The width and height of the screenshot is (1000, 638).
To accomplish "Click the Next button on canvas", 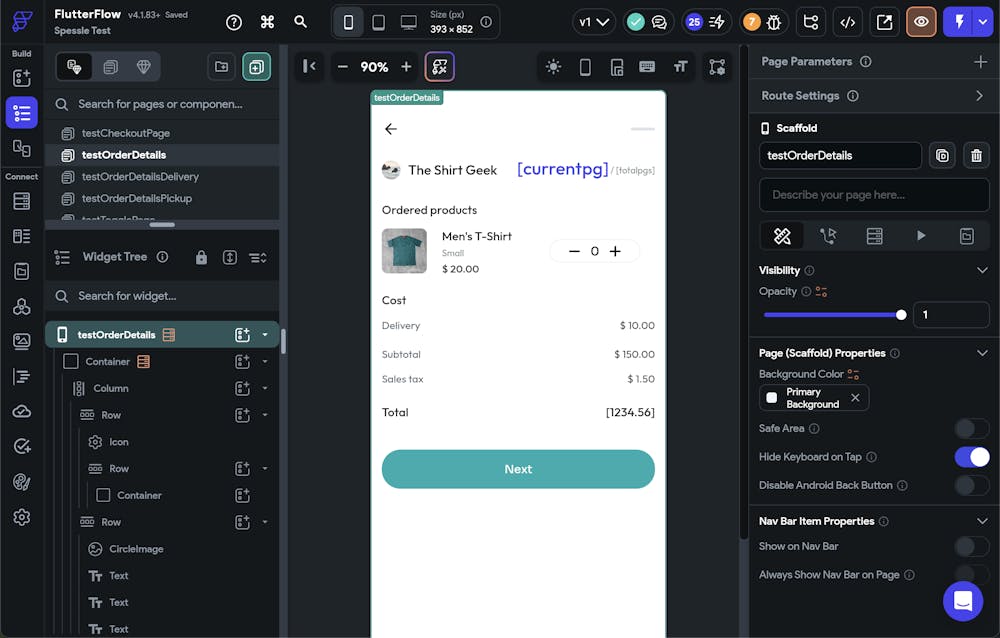I will pos(518,469).
